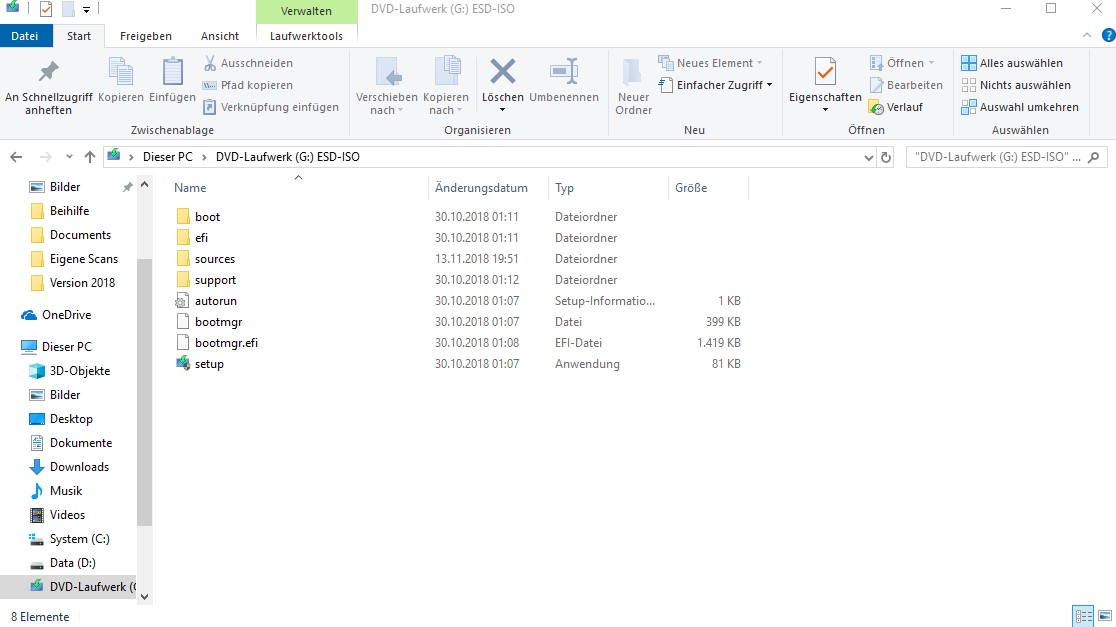Click the Kopieren nach icon
This screenshot has height=627, width=1116.
point(446,71)
